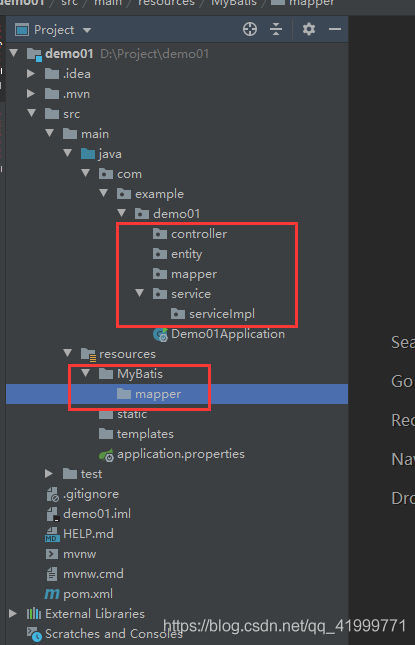Viewport: 415px width, 645px height.
Task: Open the Project panel settings gear
Action: (x=308, y=30)
